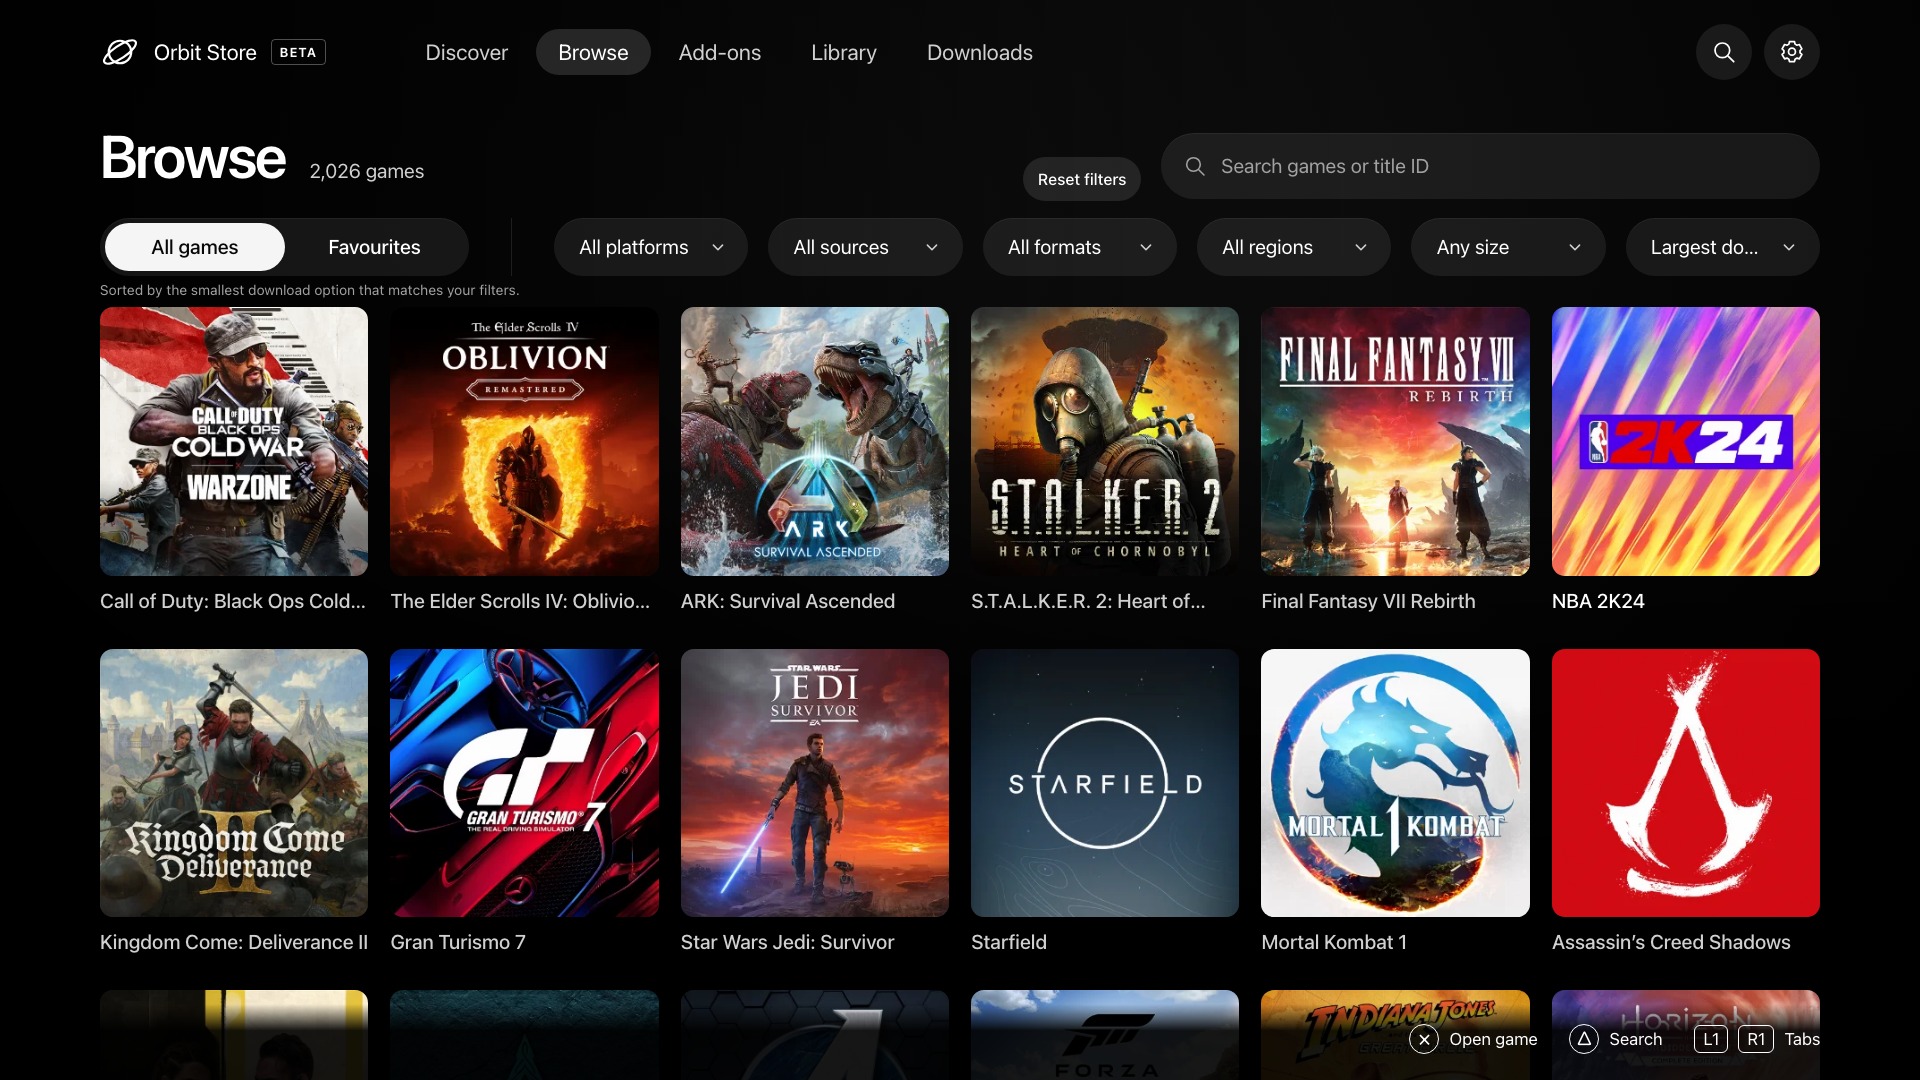Switch to the Favourites segment

click(375, 247)
